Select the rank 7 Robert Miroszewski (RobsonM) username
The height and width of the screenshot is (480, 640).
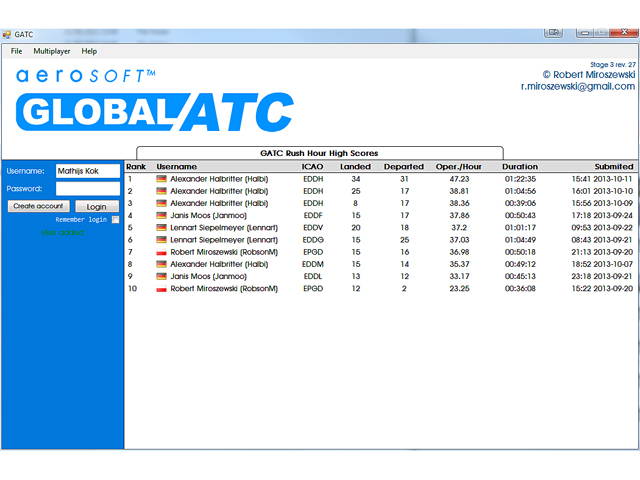coord(224,252)
